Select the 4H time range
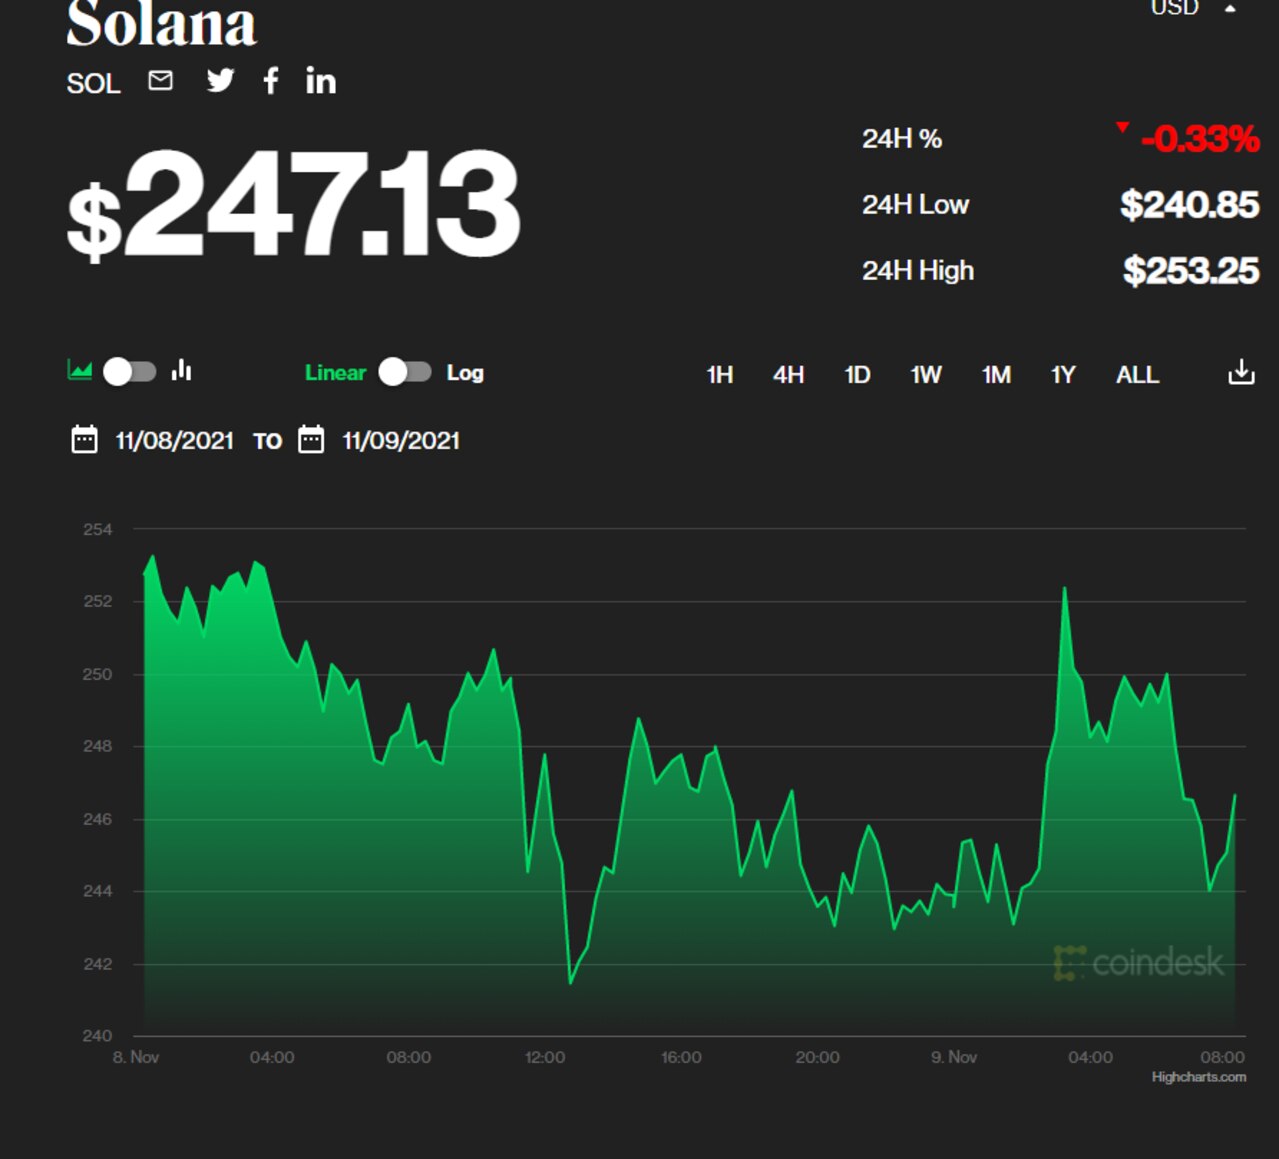Screen dimensions: 1279x1159 pos(788,375)
